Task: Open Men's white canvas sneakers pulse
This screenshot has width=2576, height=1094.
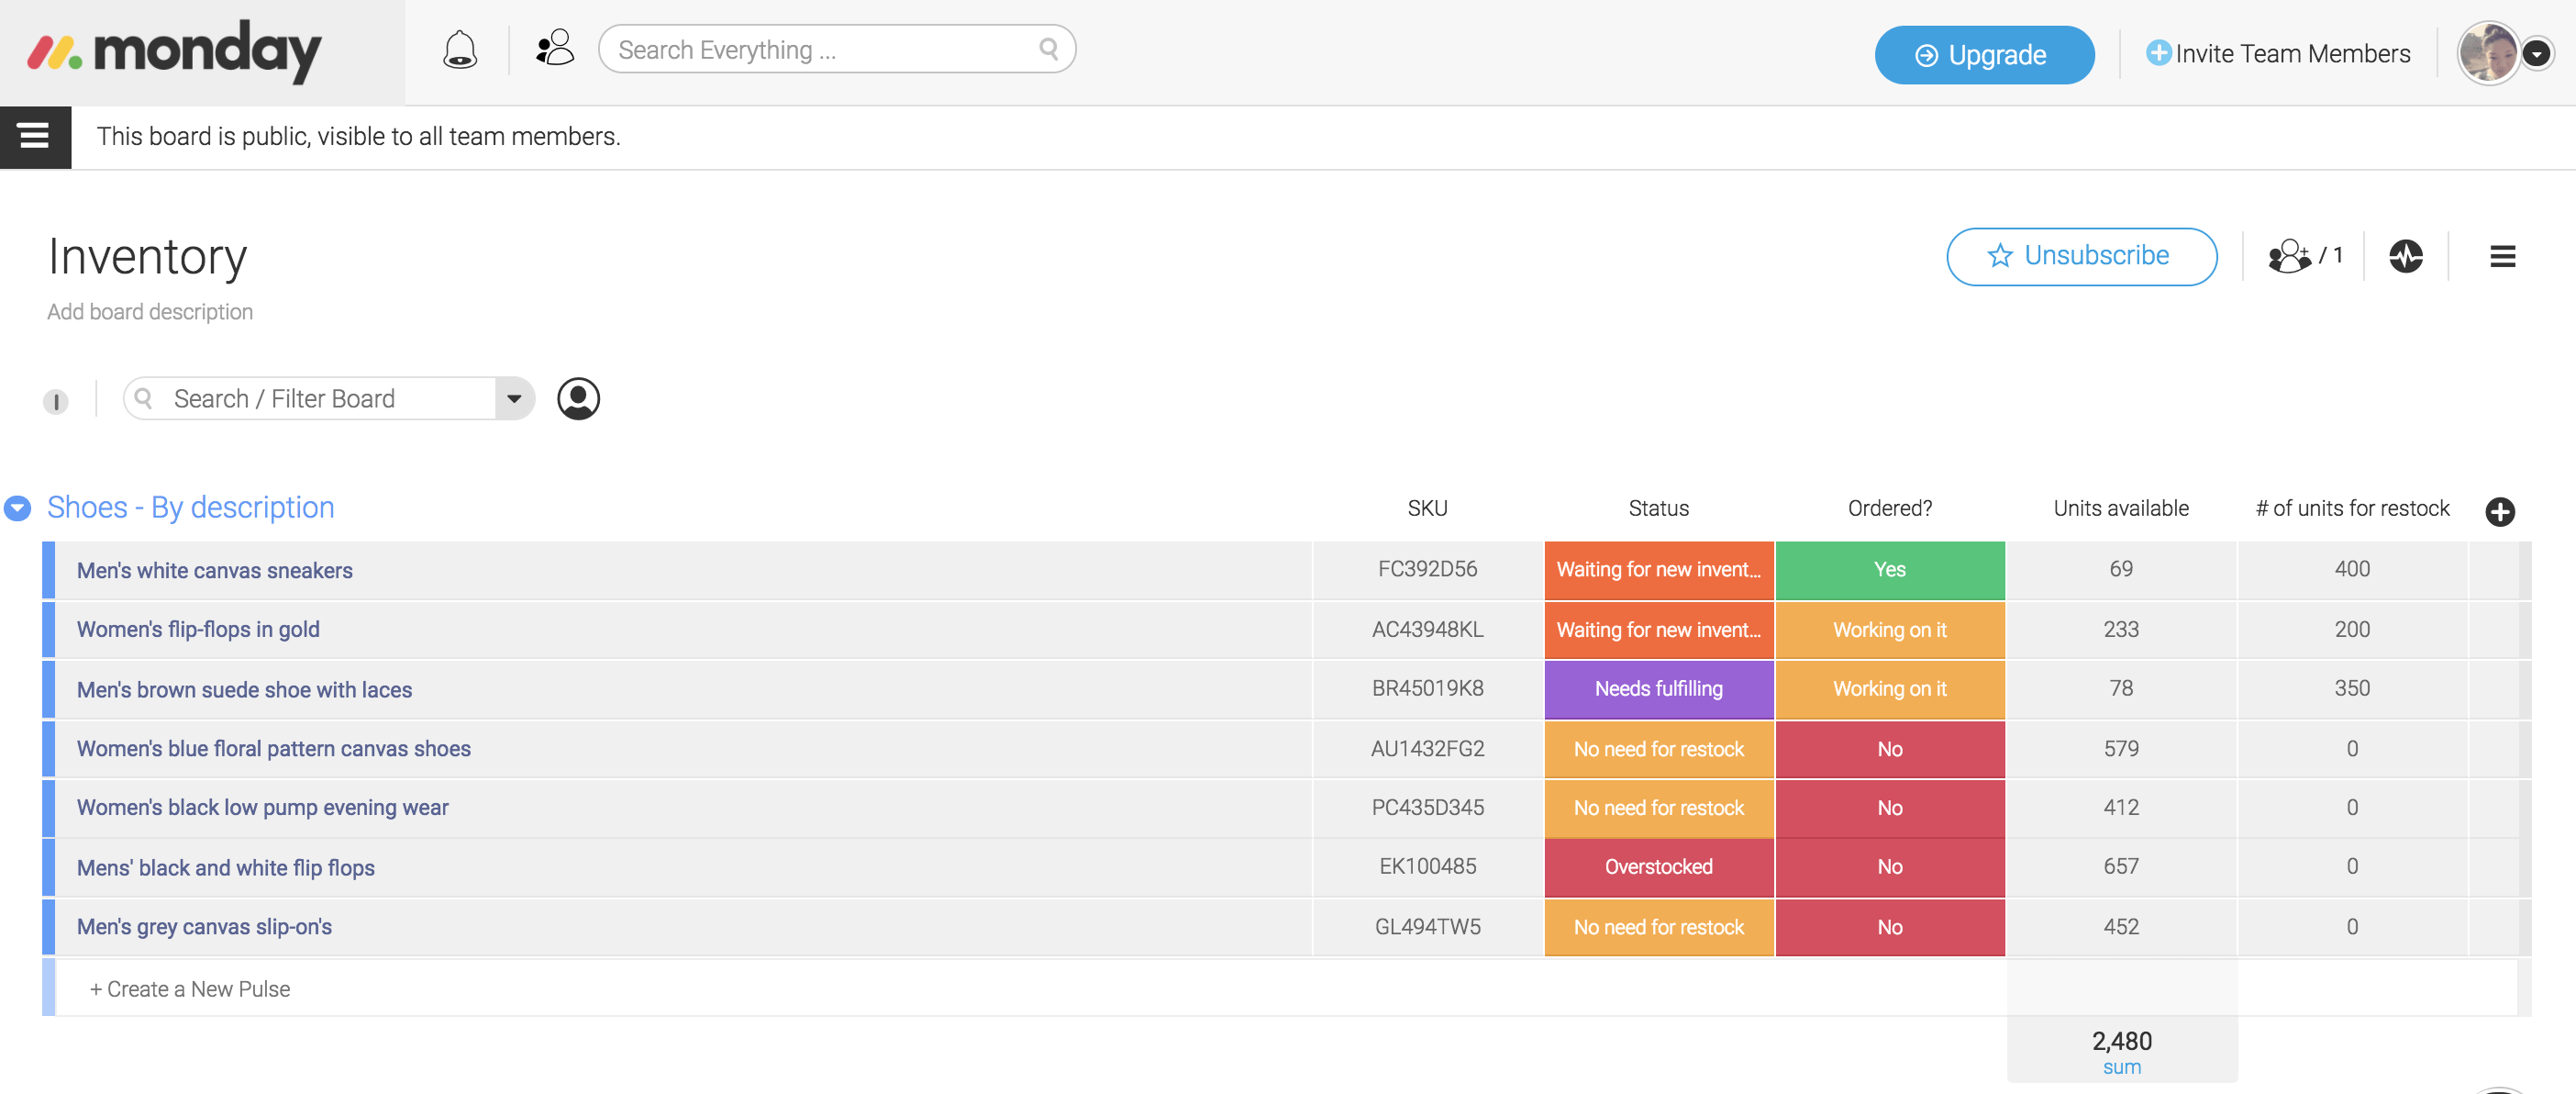Action: [214, 570]
